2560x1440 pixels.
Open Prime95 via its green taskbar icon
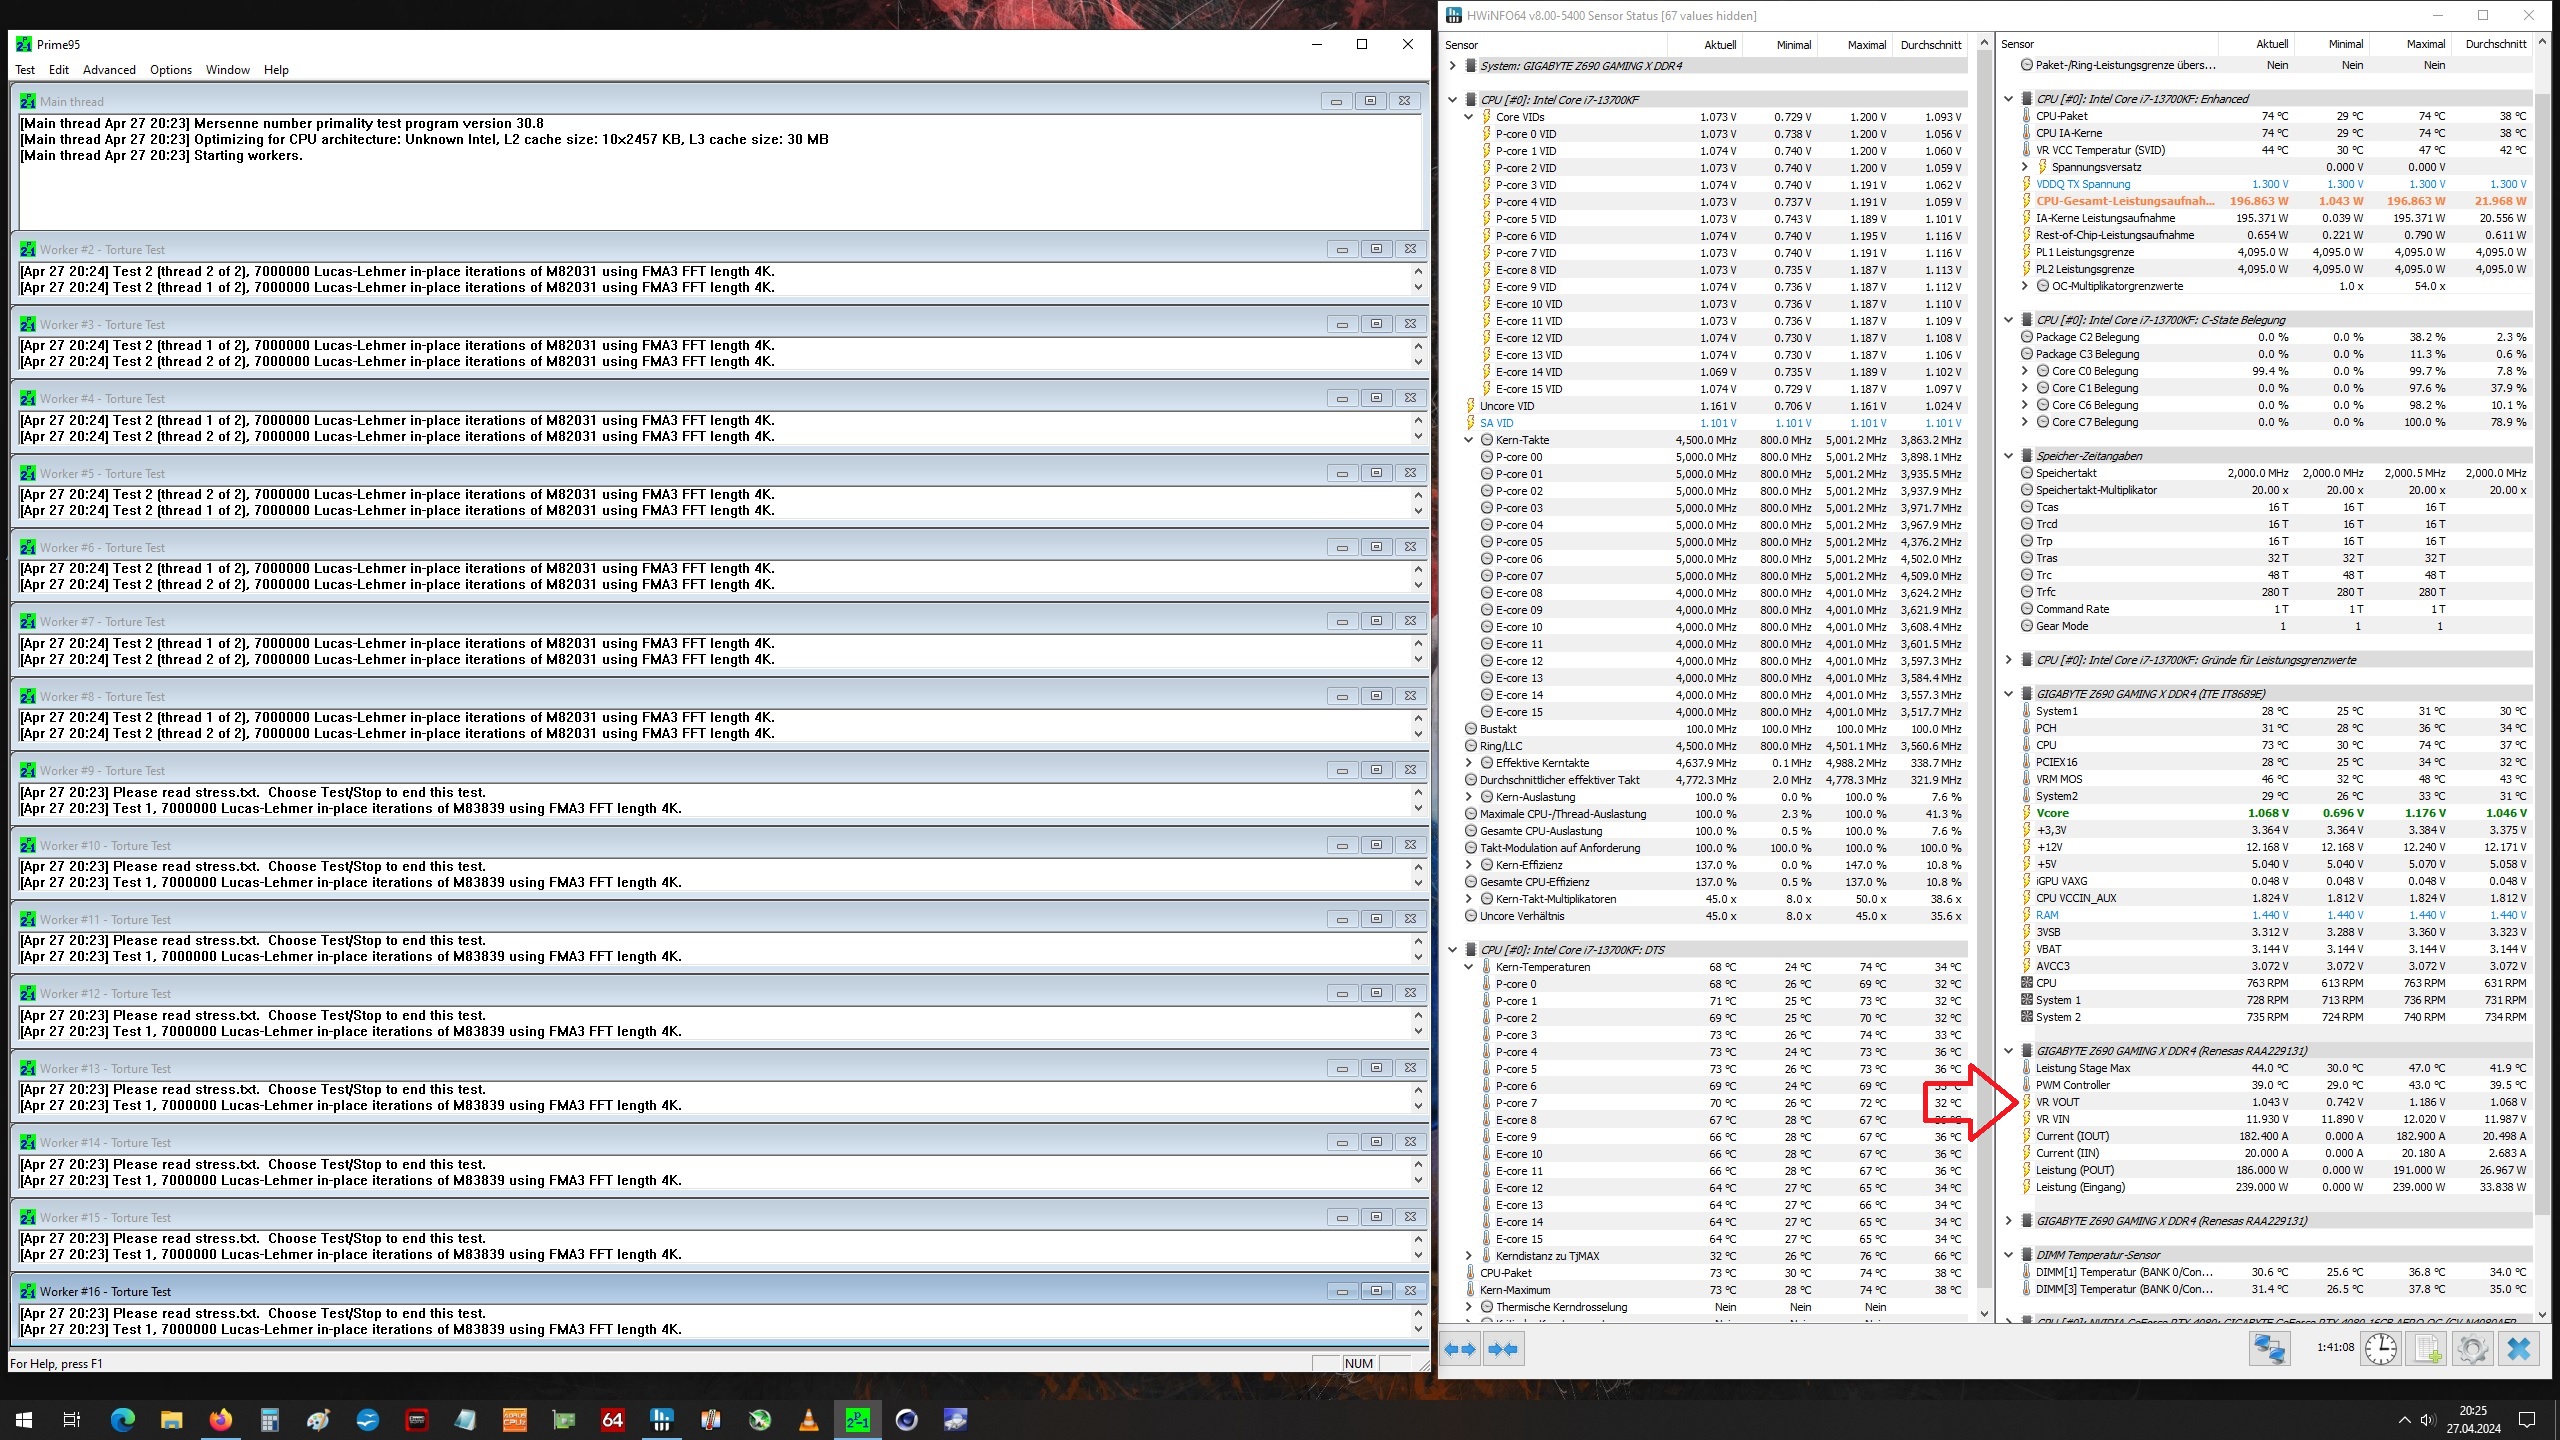coord(856,1419)
